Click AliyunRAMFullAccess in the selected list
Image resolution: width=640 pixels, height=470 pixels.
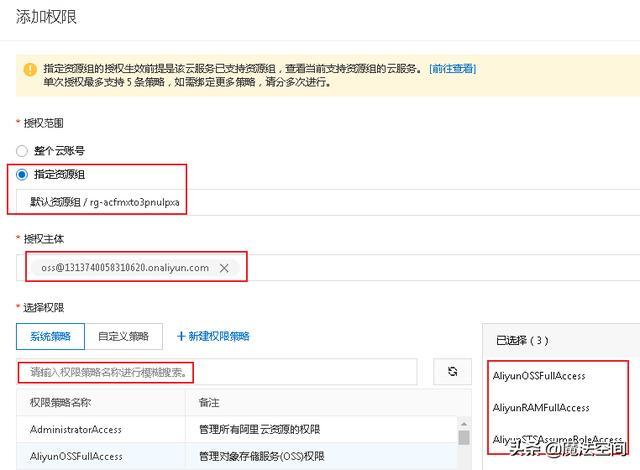(541, 408)
